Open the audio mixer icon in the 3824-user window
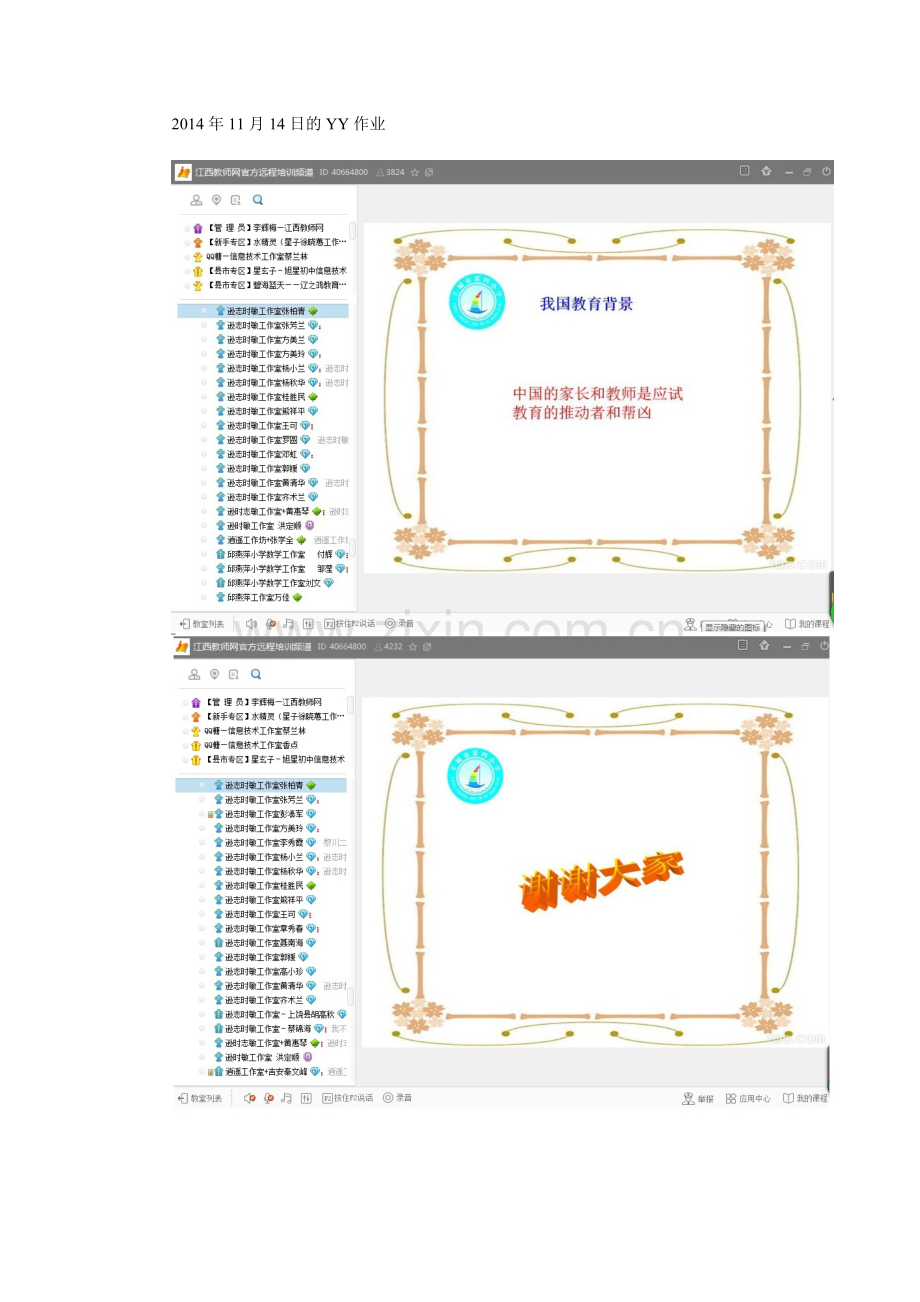920x1302 pixels. pyautogui.click(x=308, y=623)
